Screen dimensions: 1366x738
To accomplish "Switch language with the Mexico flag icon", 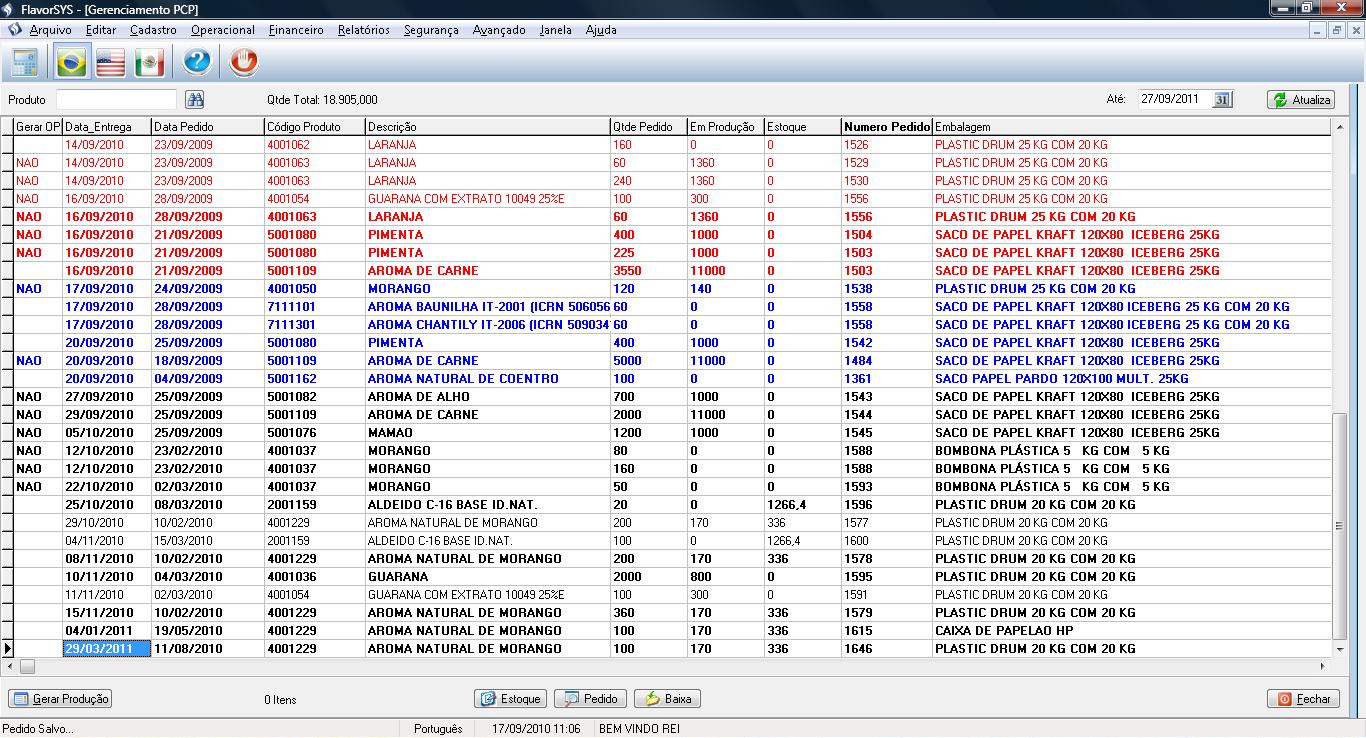I will pyautogui.click(x=149, y=63).
